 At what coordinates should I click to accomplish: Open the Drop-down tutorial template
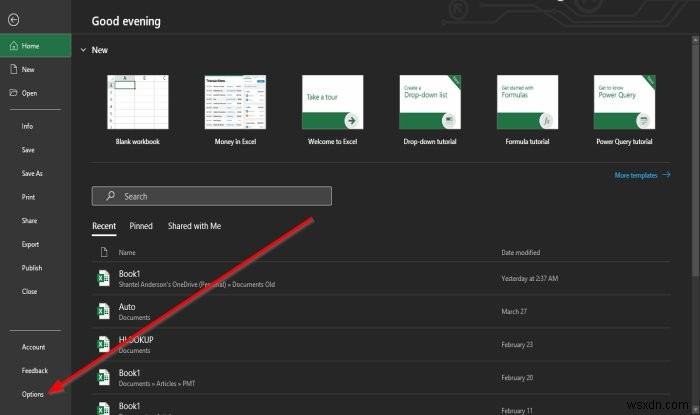click(430, 110)
